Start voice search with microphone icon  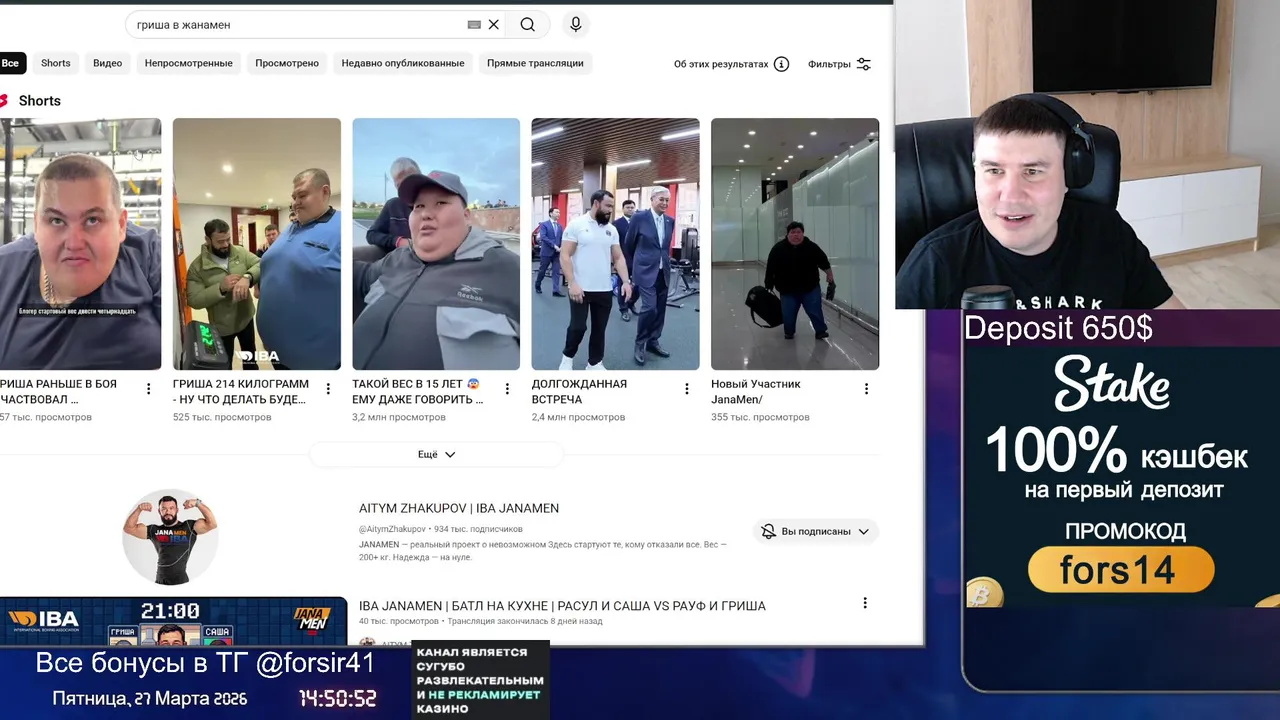(x=575, y=25)
